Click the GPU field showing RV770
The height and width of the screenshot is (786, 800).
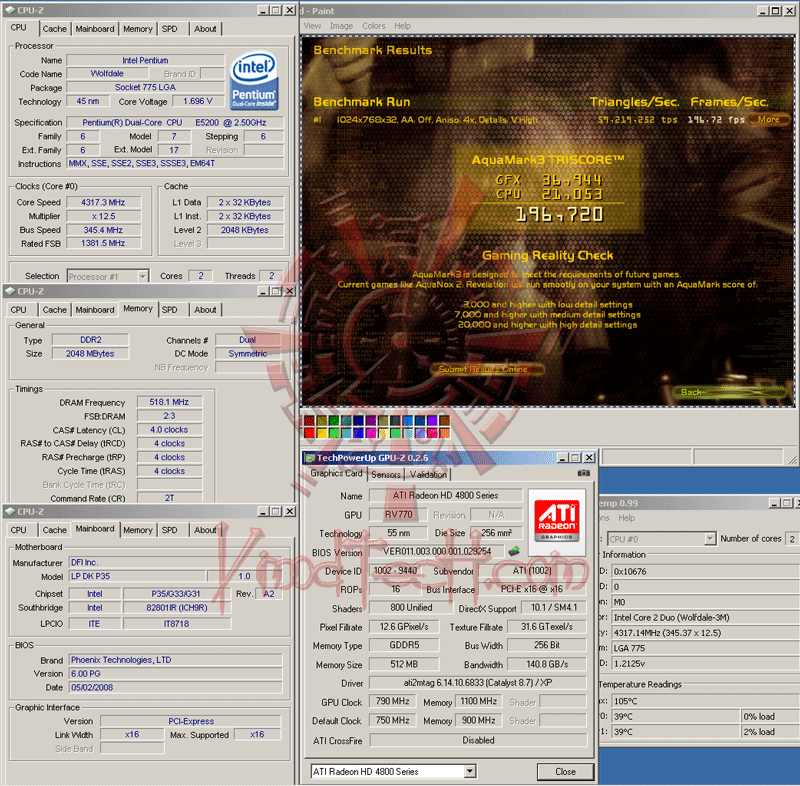[398, 514]
